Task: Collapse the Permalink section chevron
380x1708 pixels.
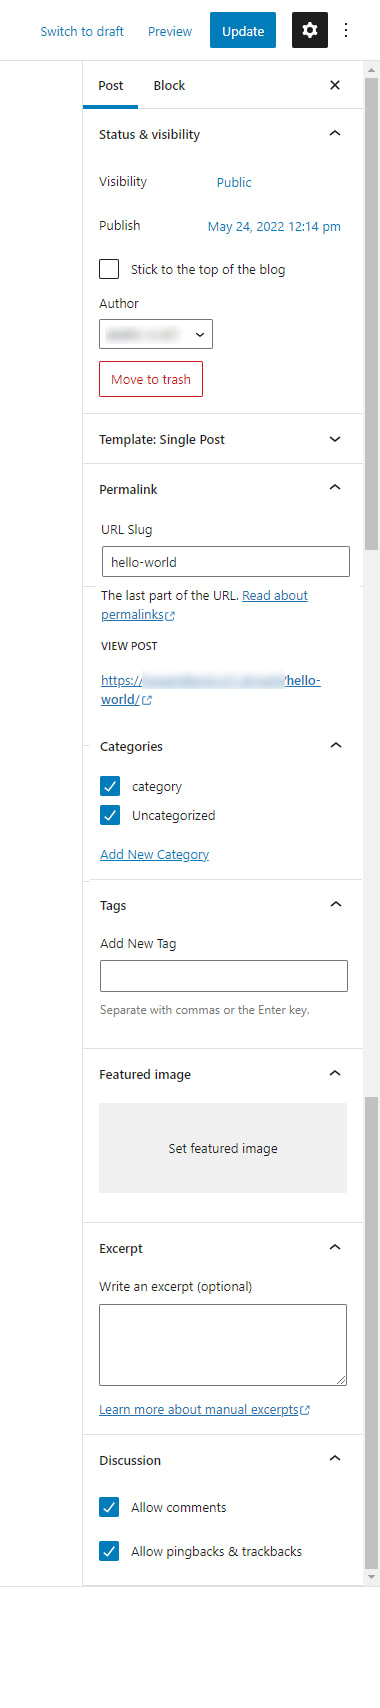Action: click(335, 488)
